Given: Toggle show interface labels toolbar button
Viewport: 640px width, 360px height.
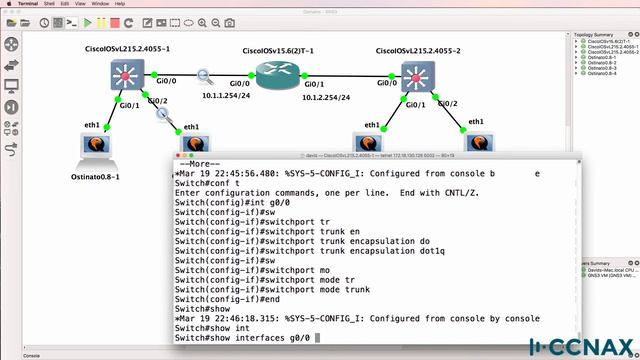Looking at the screenshot, I should tap(58, 23).
